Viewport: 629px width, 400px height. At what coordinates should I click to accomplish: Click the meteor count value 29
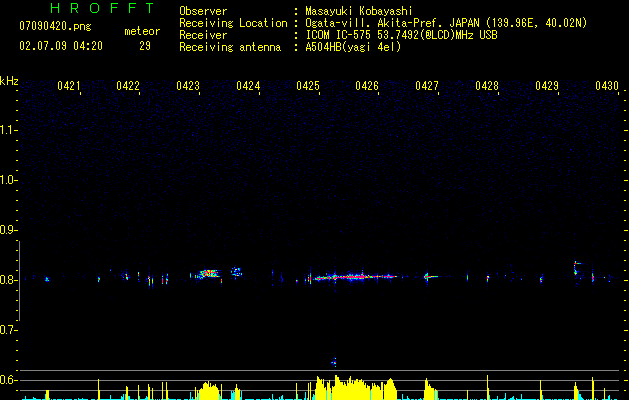point(145,46)
